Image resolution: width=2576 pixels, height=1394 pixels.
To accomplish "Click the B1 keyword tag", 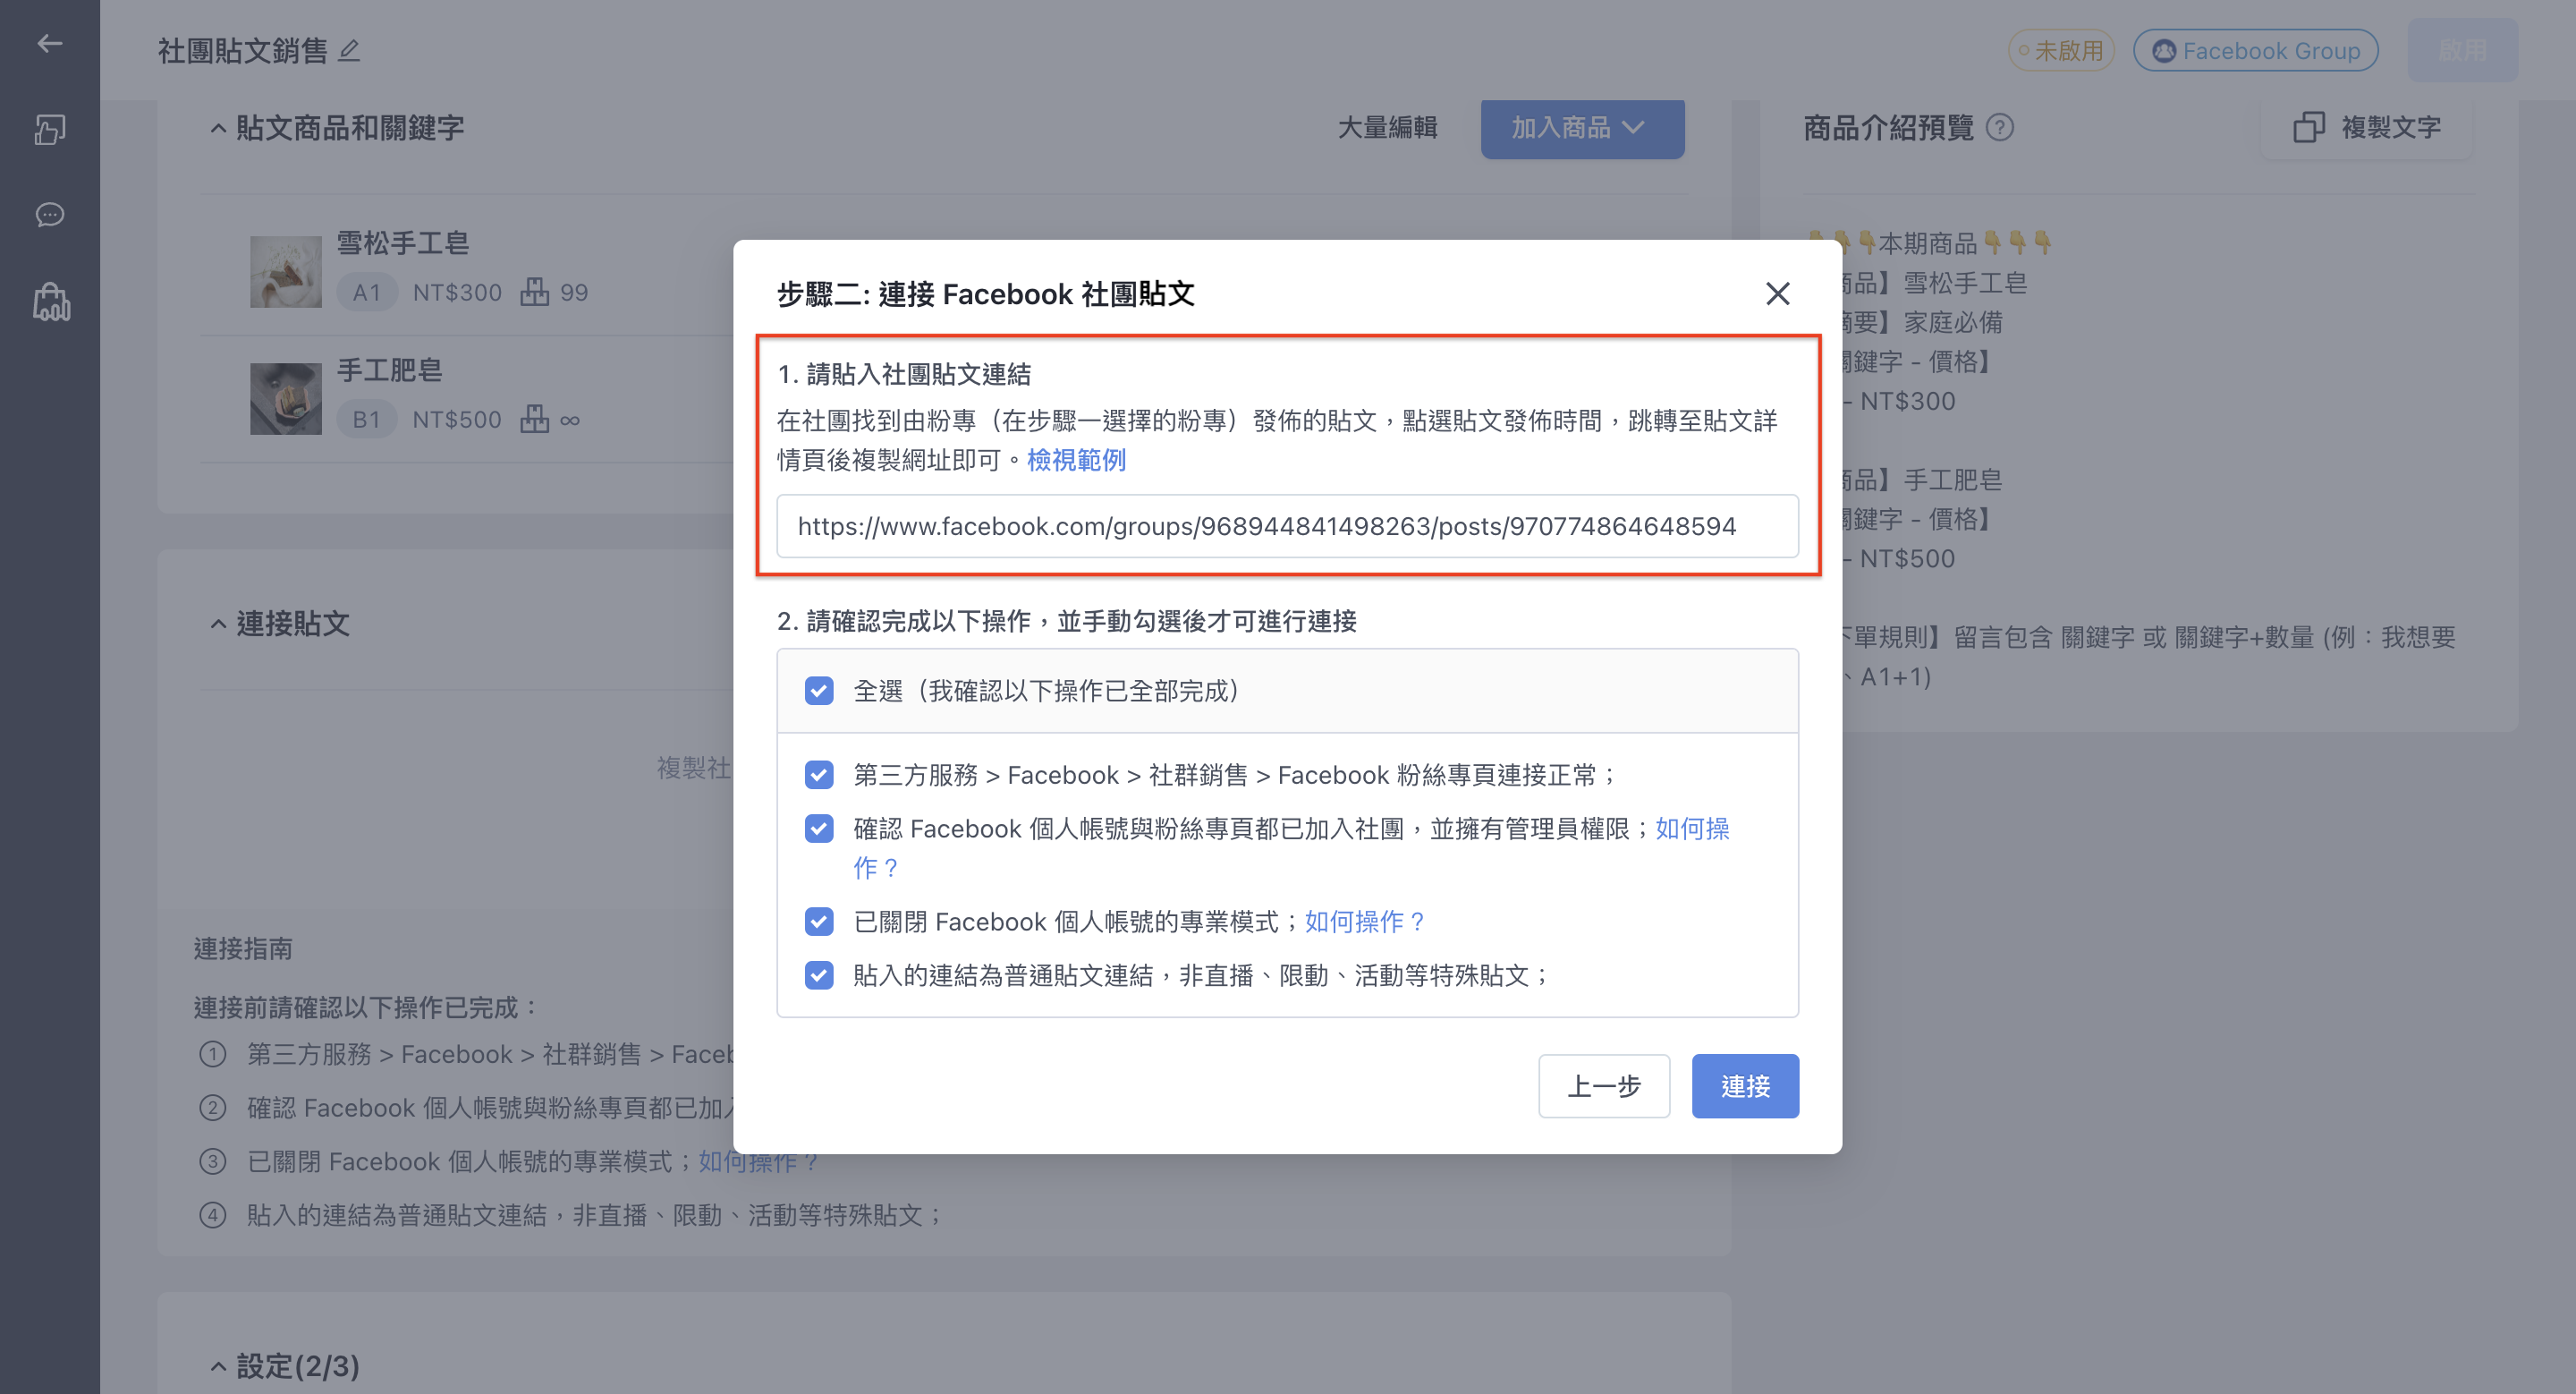I will (x=367, y=419).
